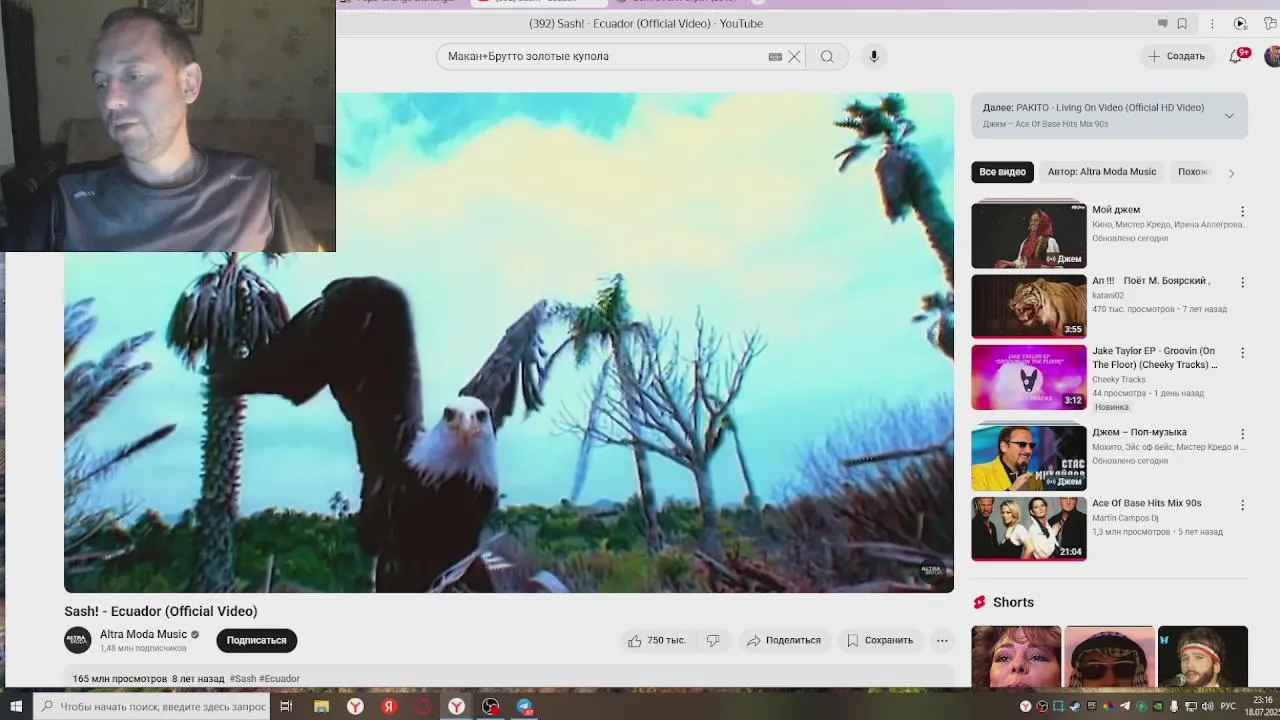1280x720 pixels.
Task: Select the Похожие filter chip
Action: [1193, 172]
